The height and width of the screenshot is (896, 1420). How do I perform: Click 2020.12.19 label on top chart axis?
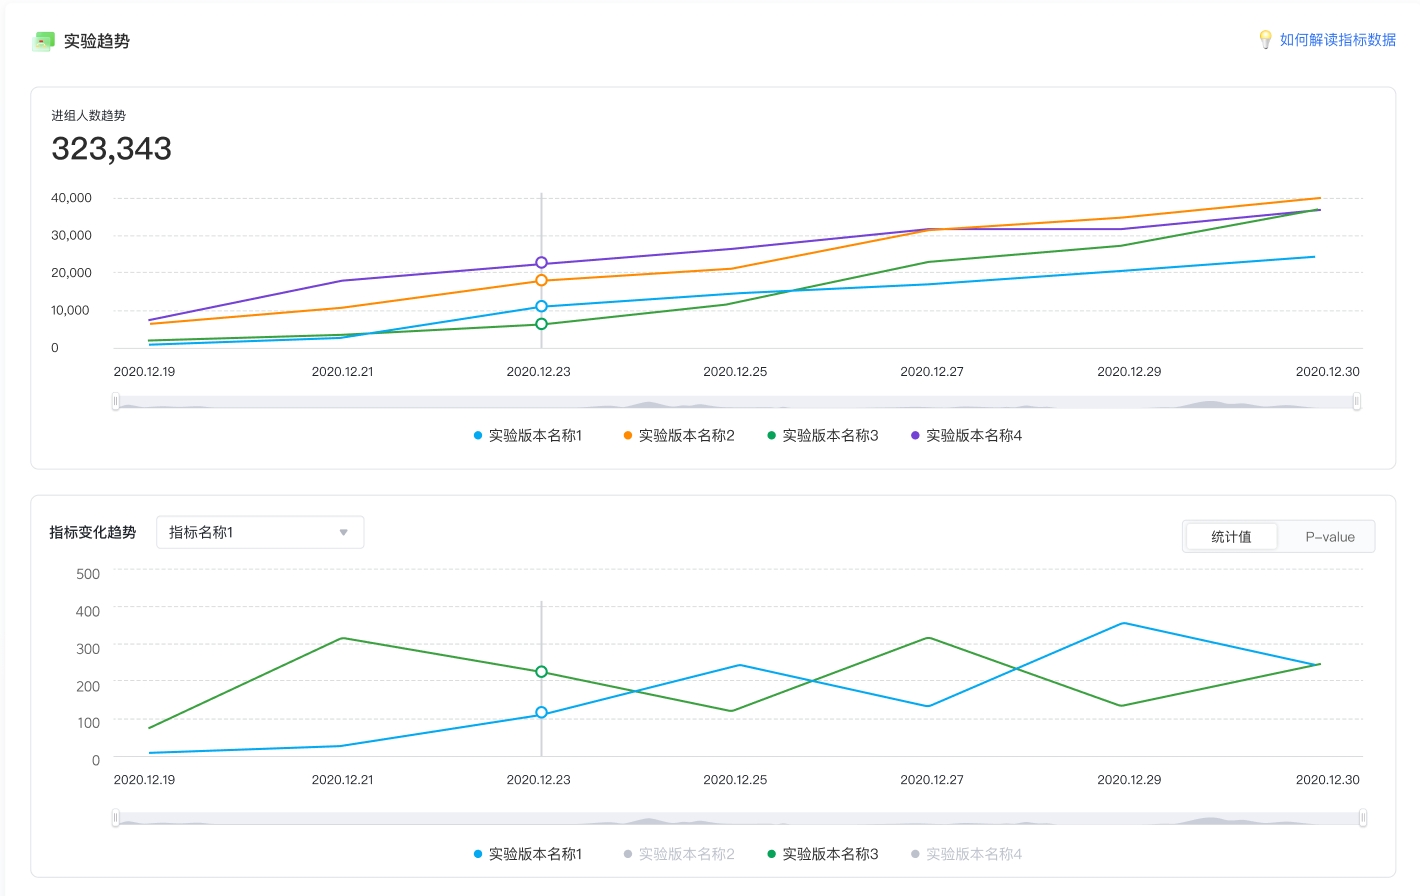[x=144, y=371]
